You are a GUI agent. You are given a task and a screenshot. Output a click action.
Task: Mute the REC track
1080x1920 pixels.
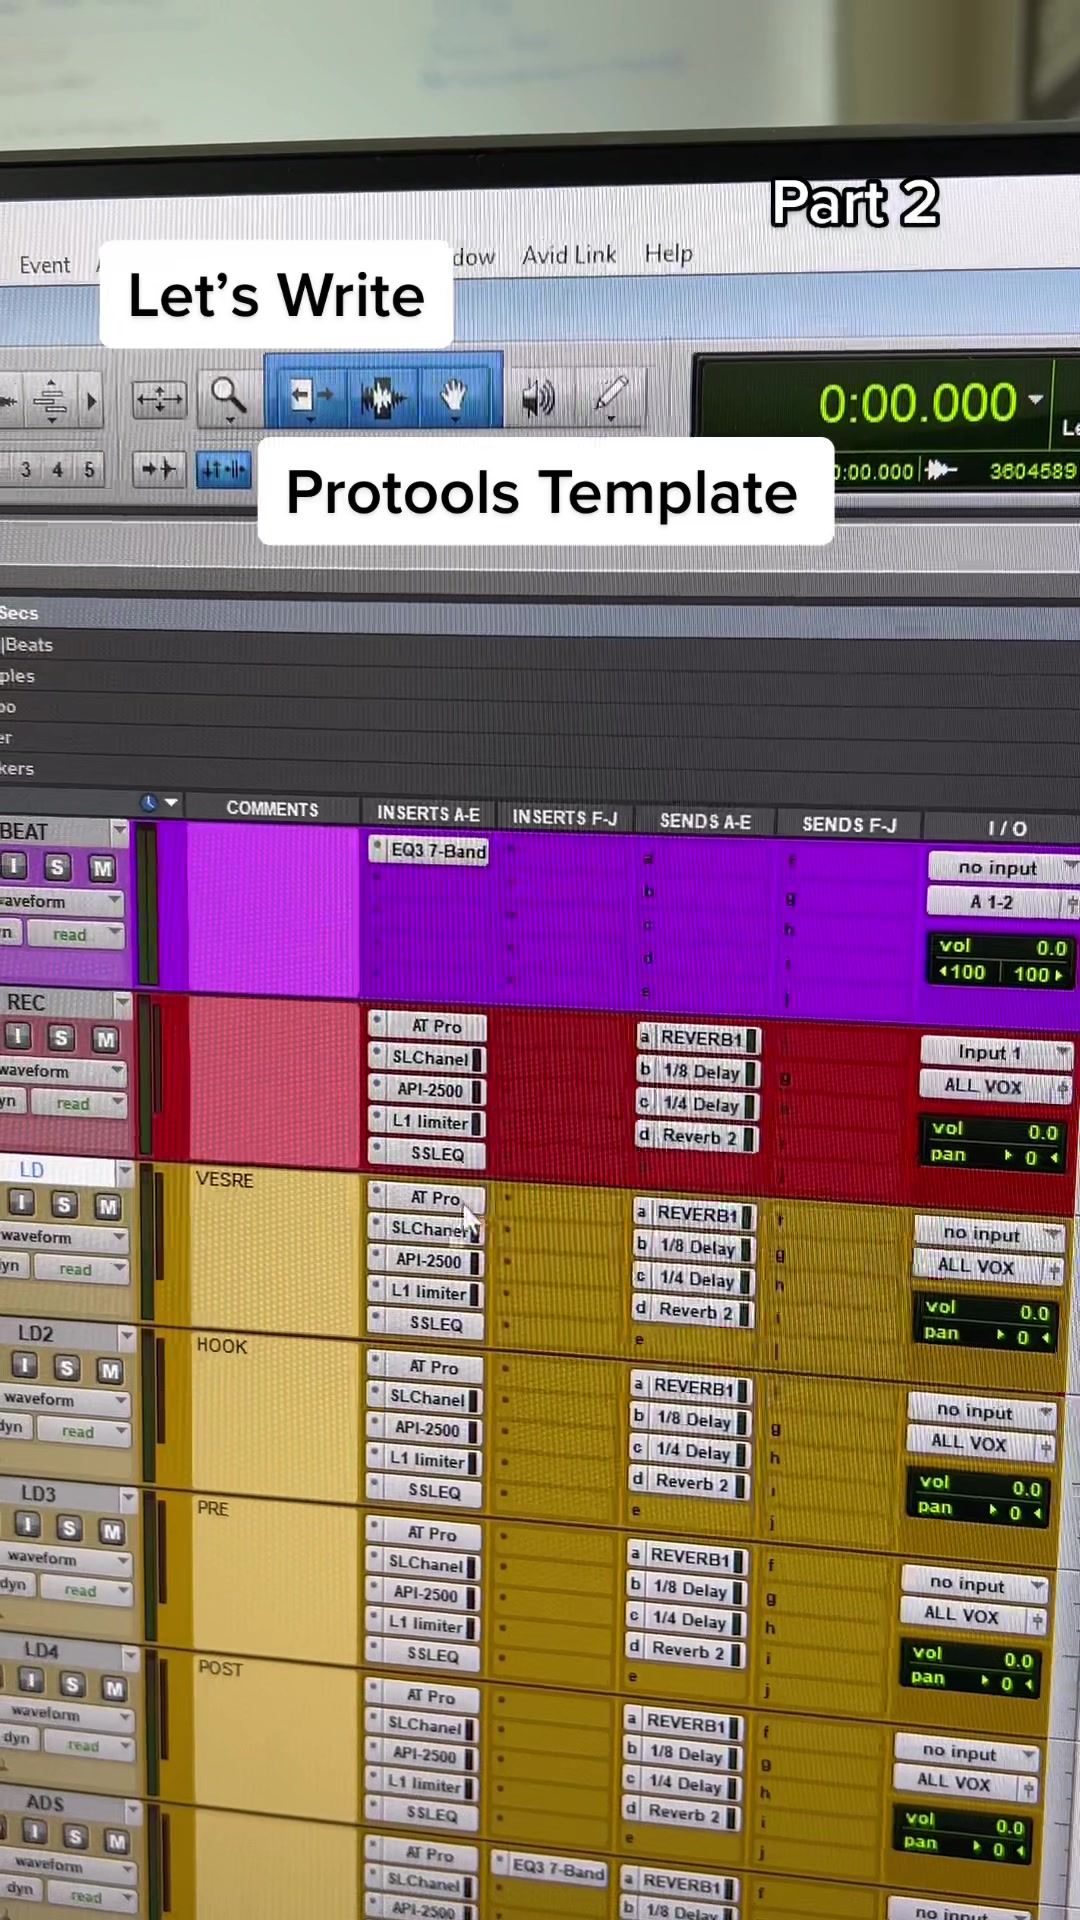(x=105, y=1040)
